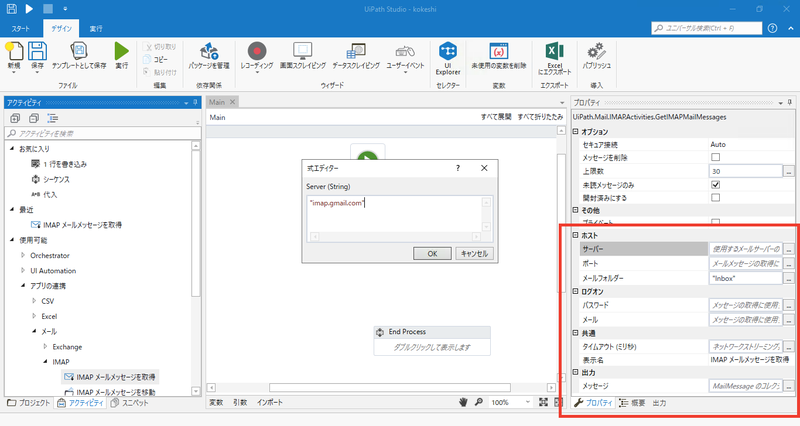Click the magnifier zoom icon in designer
Image resolution: width=800 pixels, height=426 pixels.
(479, 402)
